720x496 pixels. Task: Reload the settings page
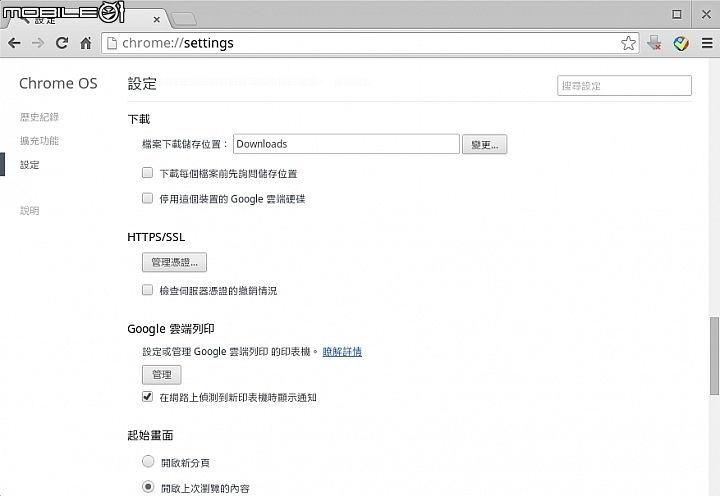(x=62, y=43)
